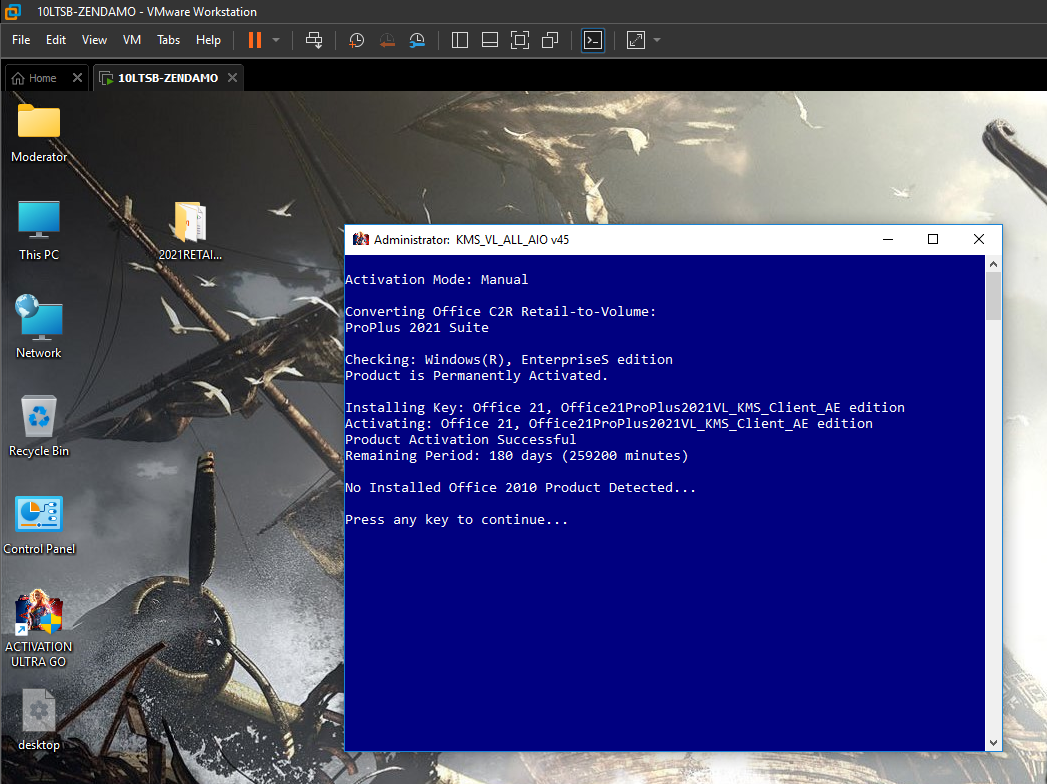Click 'No Installed Office 2010 Product Detected...' line
1047x784 pixels.
pyautogui.click(x=520, y=487)
